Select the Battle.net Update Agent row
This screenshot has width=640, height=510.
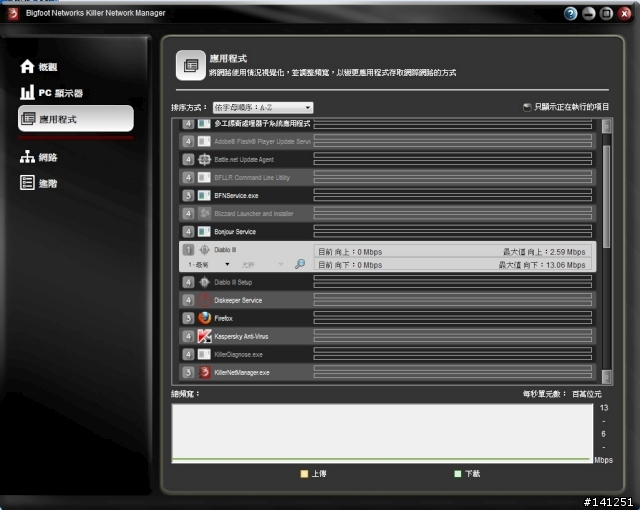[x=388, y=160]
